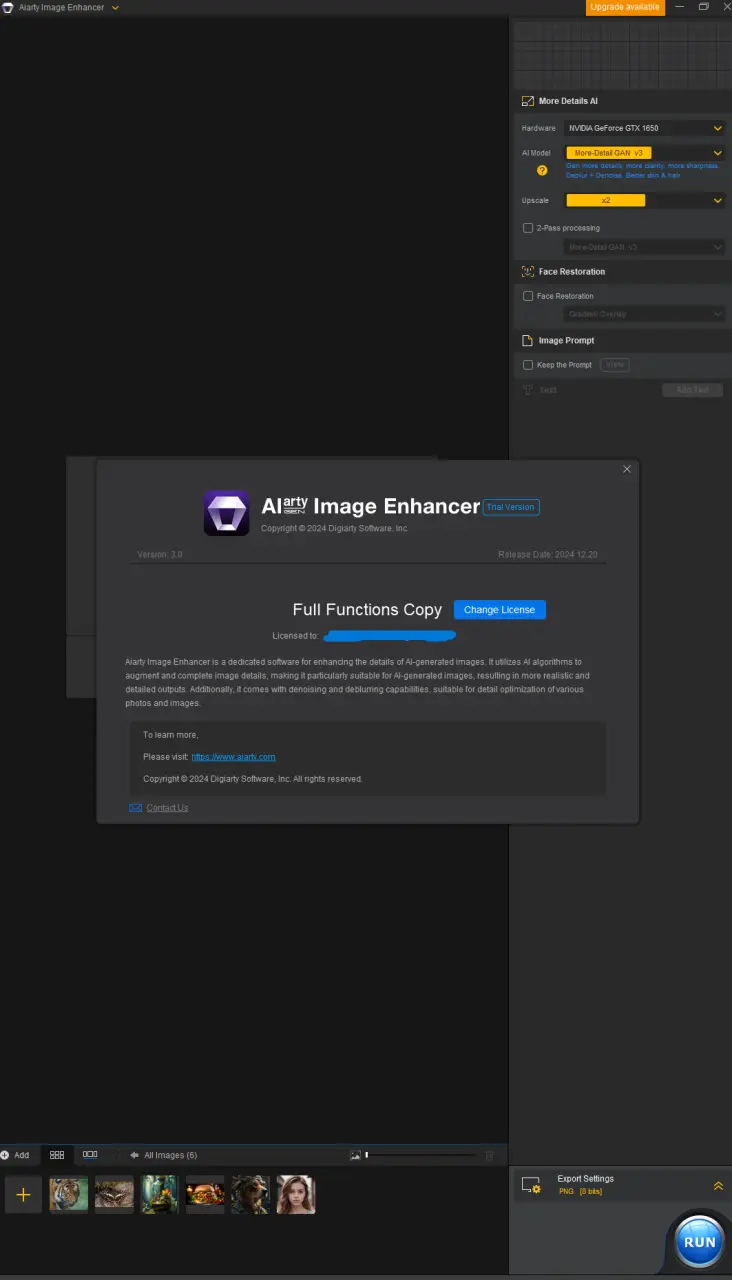This screenshot has height=1280, width=732.
Task: Select the bear warrior thumbnail
Action: click(x=251, y=1194)
